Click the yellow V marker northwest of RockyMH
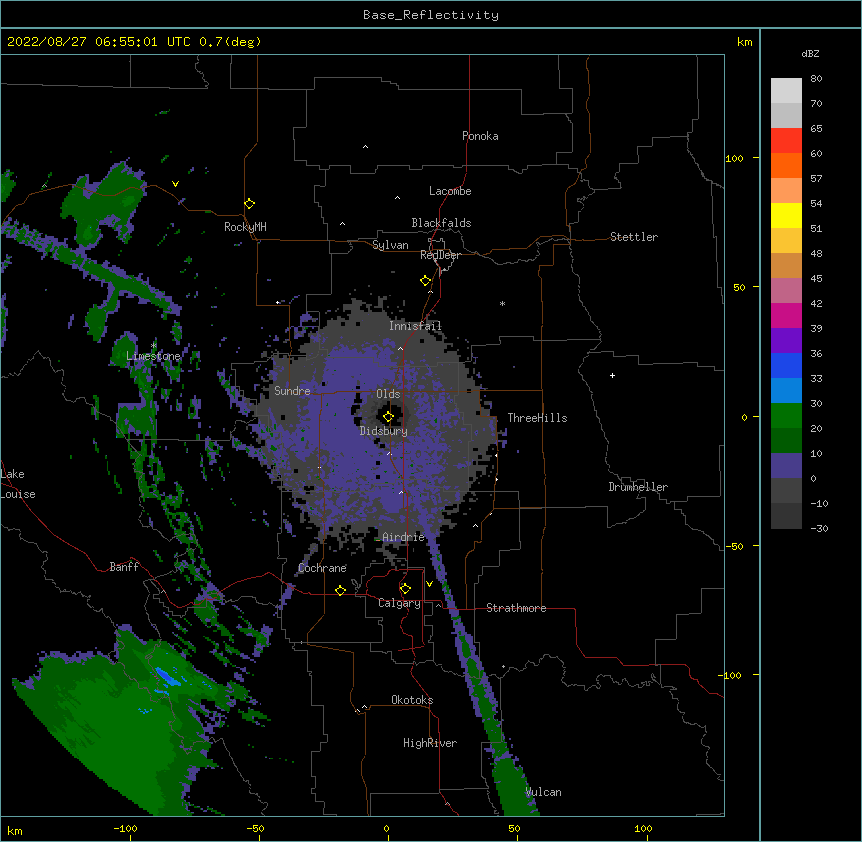The width and height of the screenshot is (862, 842). 175,184
